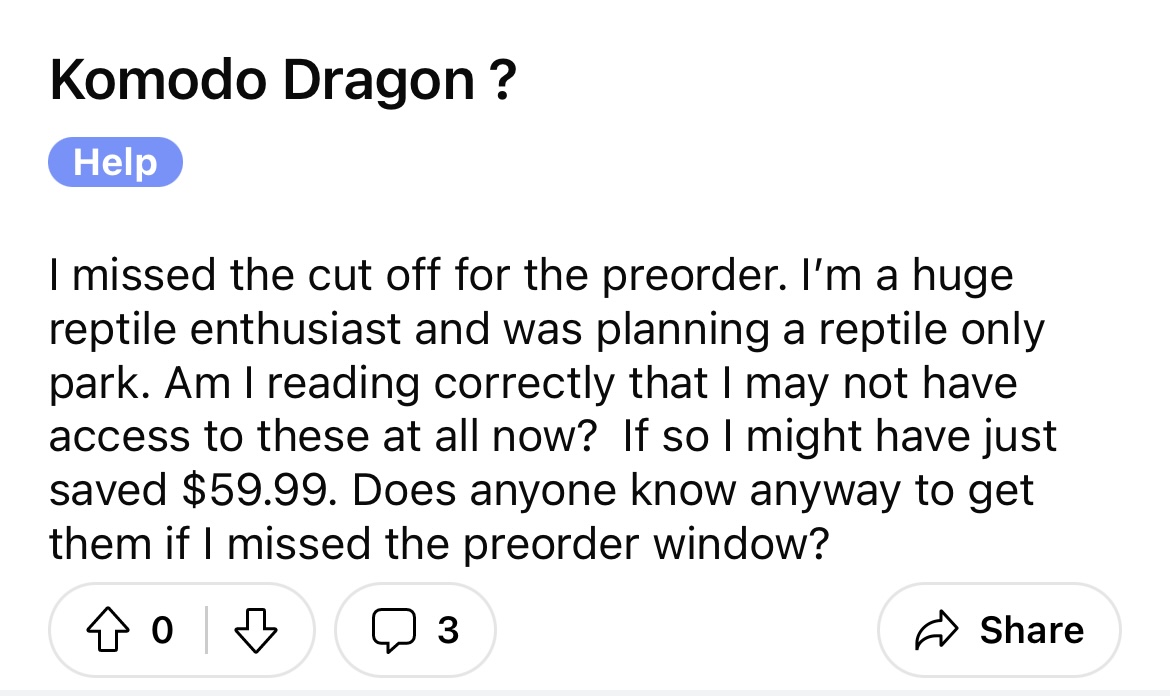Screen dimensions: 1170x696
Task: Click "planning a reptile only" text line
Action: click(x=820, y=330)
